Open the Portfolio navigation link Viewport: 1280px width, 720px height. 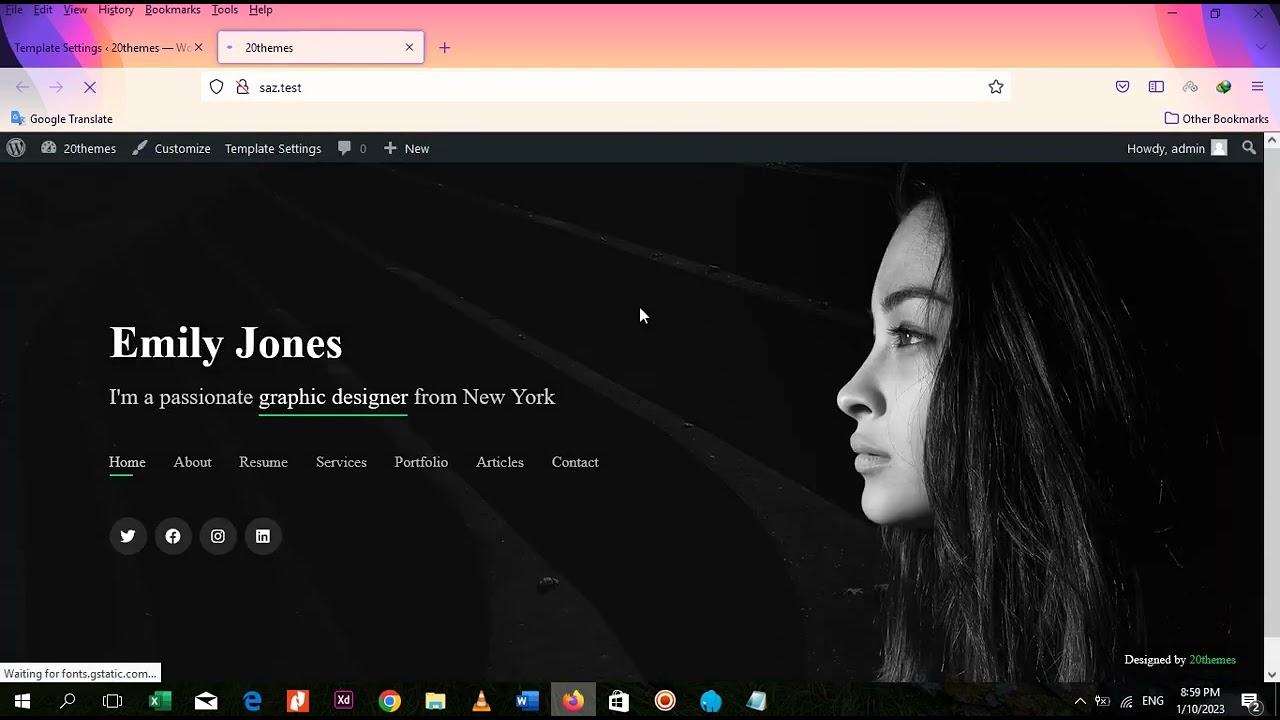[x=421, y=462]
